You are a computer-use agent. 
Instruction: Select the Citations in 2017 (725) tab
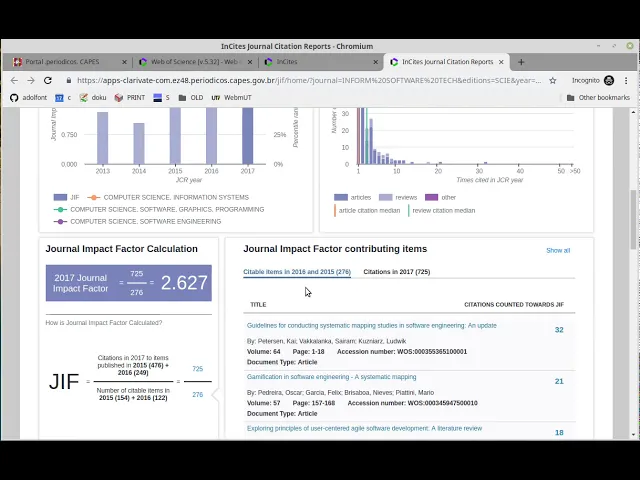click(x=397, y=272)
